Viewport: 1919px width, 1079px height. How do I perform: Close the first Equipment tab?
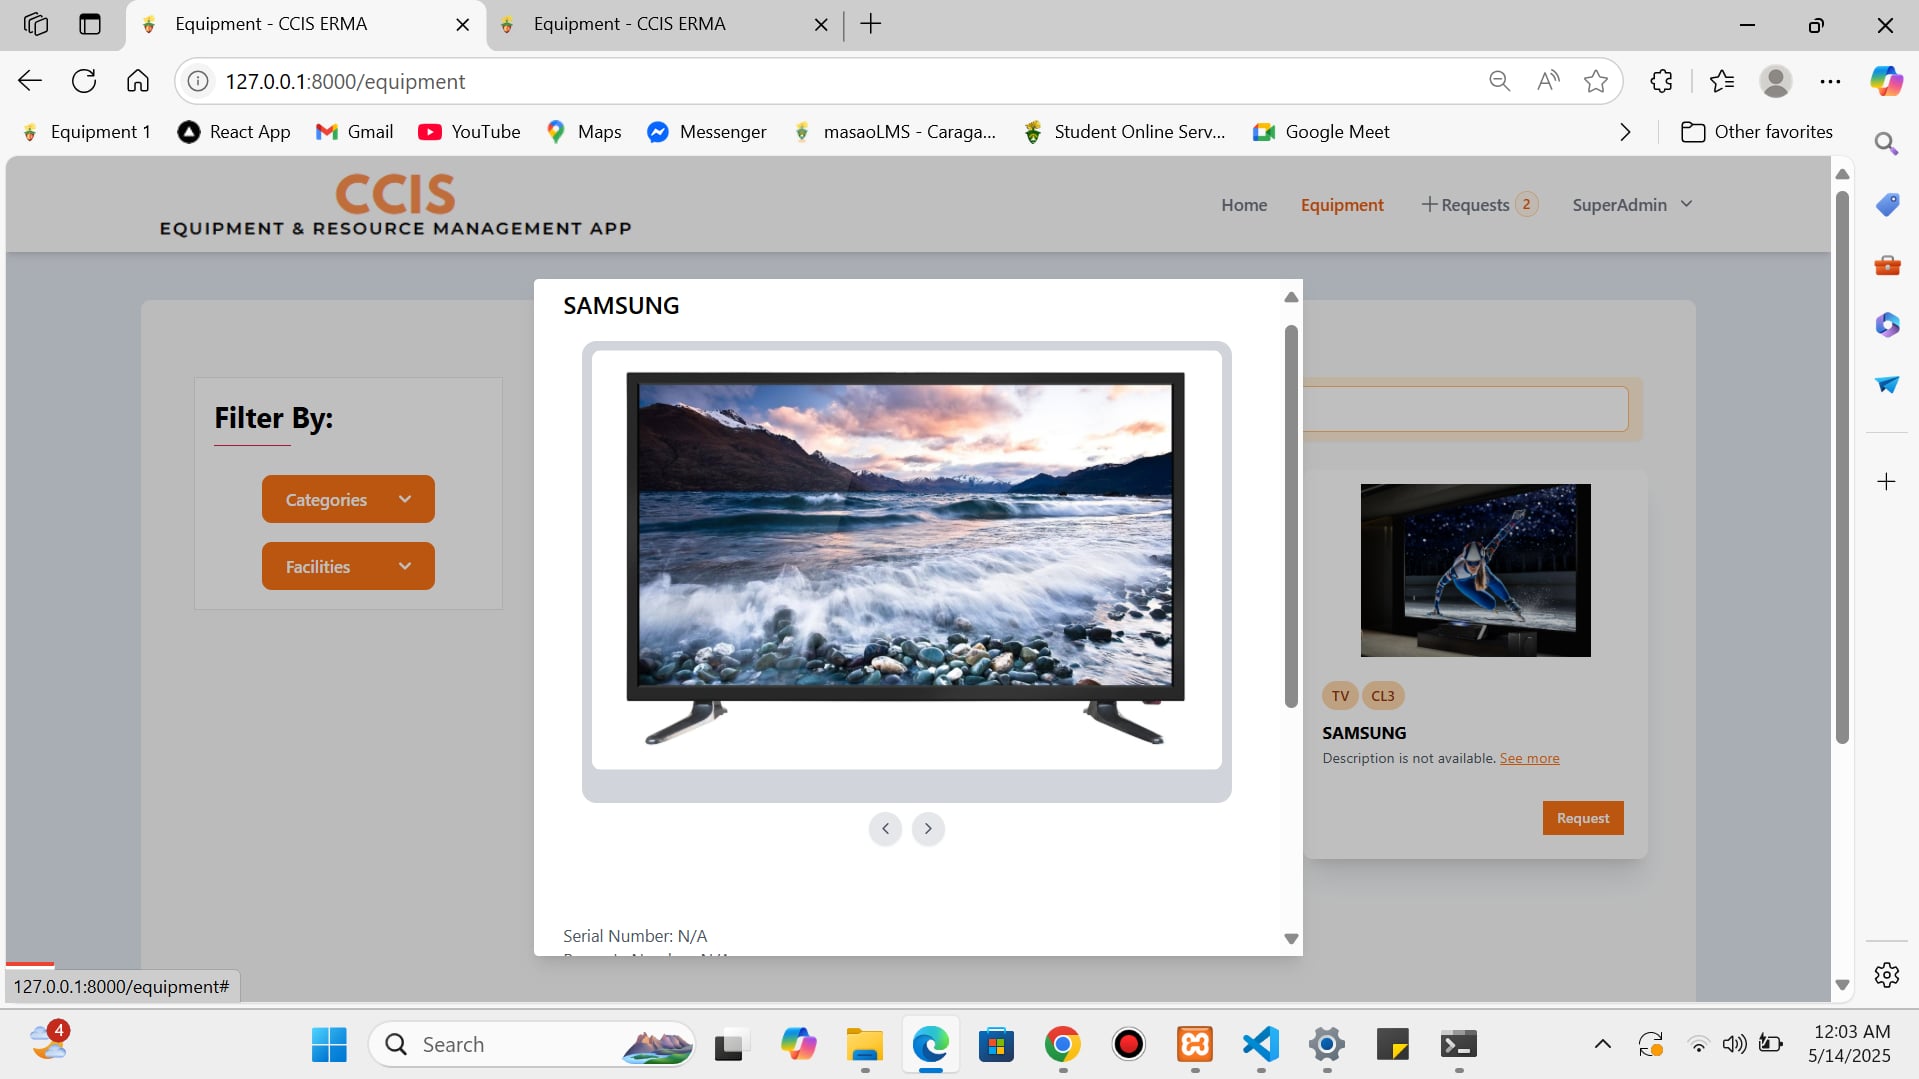[462, 25]
